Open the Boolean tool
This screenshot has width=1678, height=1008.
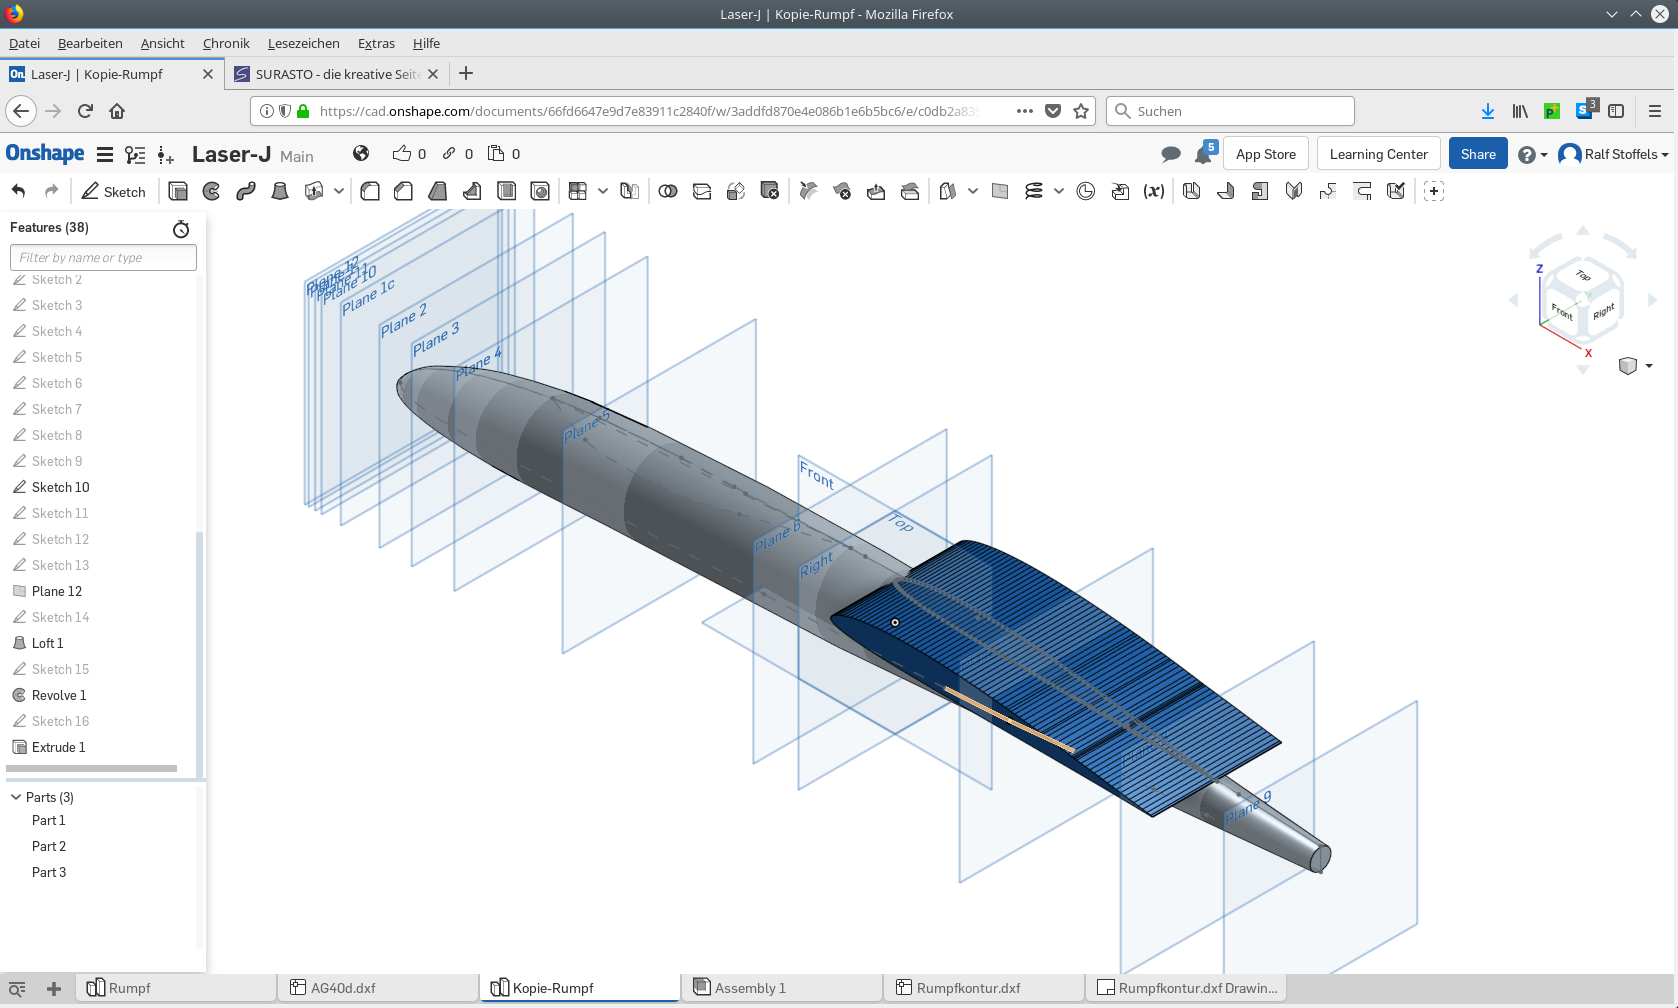[668, 191]
